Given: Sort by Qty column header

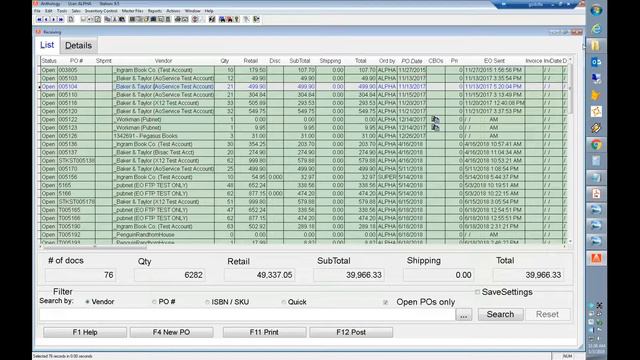Looking at the screenshot, I should point(224,61).
